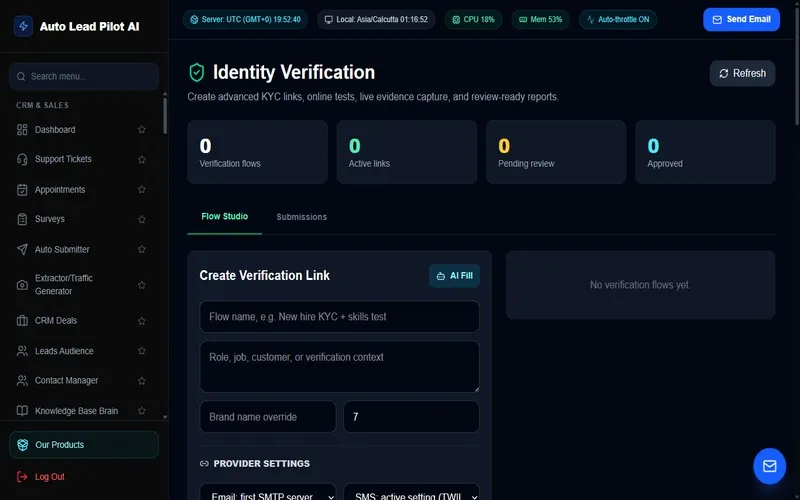The image size is (800, 500).
Task: Favorite Contact Manager with star
Action: [x=142, y=381]
